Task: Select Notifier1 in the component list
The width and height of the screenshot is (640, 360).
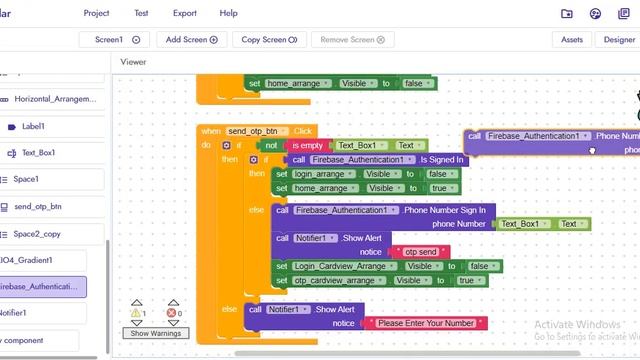Action: pos(43,313)
